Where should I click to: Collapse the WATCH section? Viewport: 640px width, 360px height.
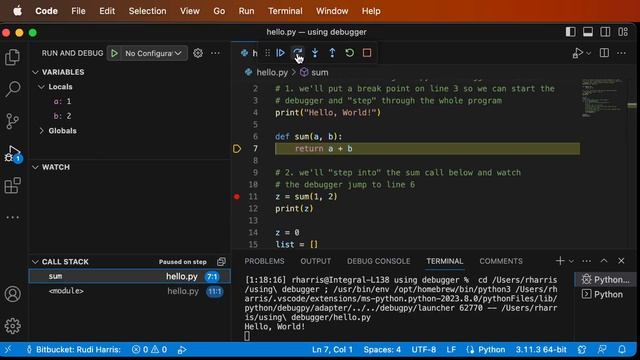tap(36, 167)
